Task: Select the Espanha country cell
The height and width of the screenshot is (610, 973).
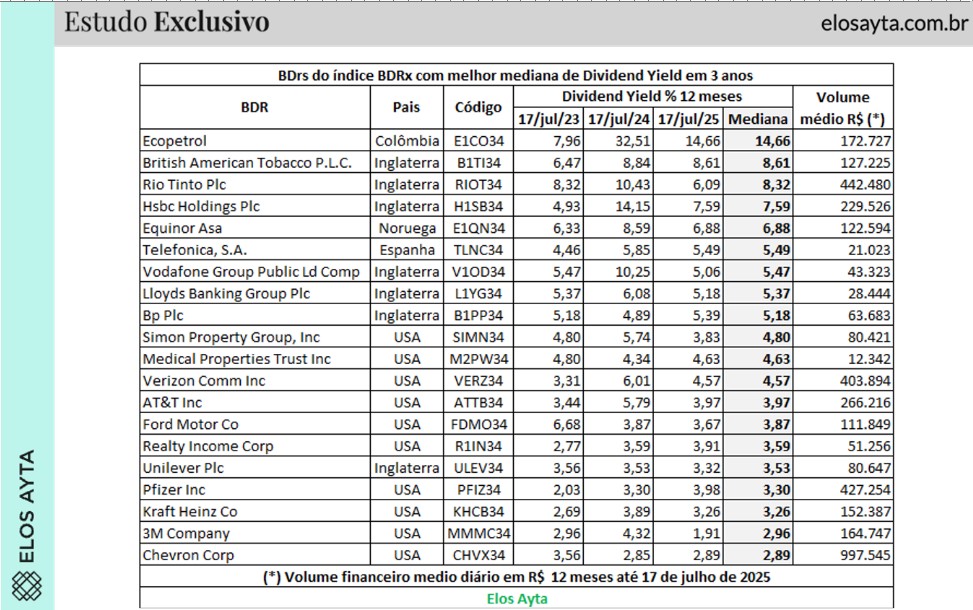Action: click(406, 250)
